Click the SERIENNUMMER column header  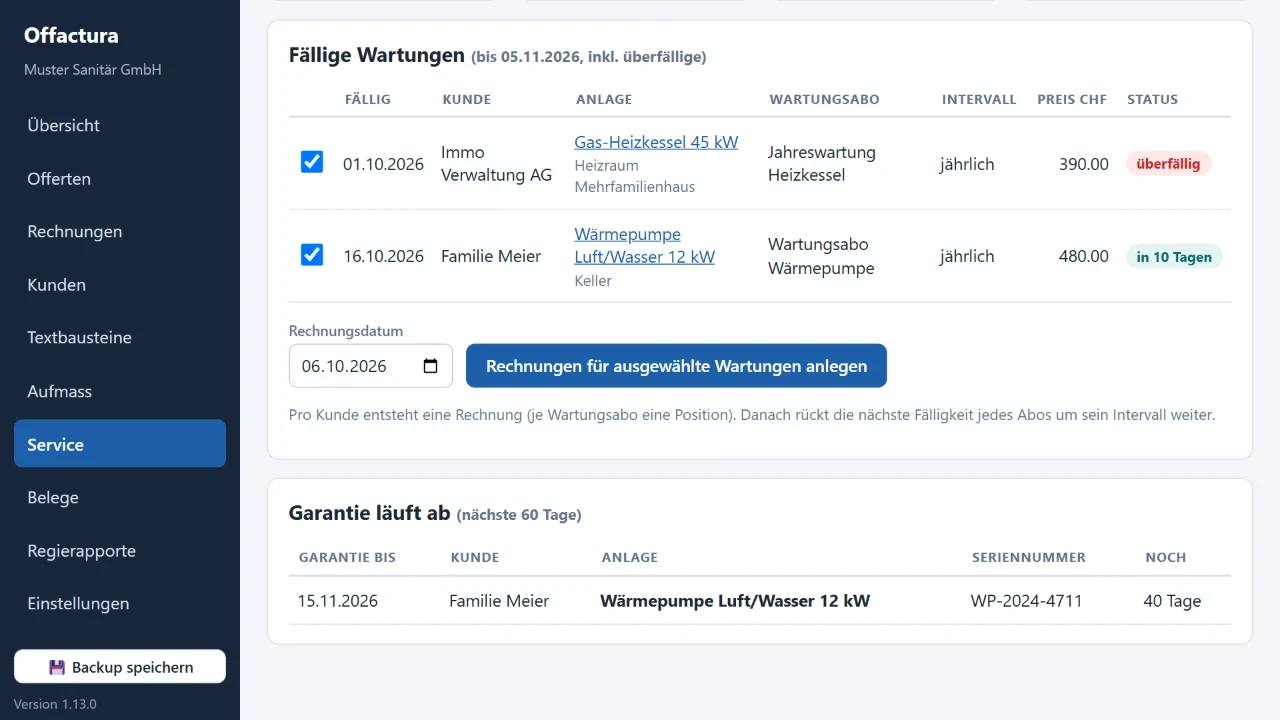pyautogui.click(x=1029, y=557)
